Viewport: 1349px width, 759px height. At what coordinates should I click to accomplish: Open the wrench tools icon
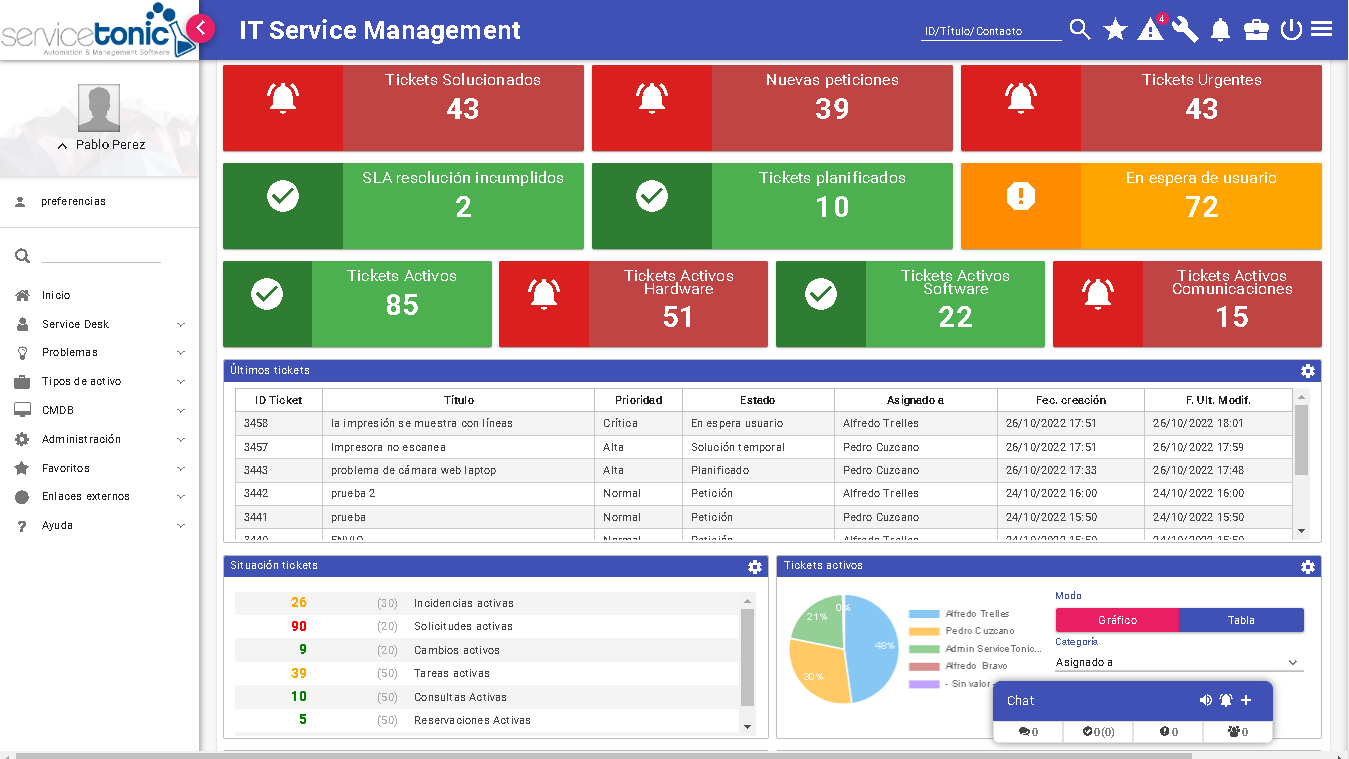[1185, 30]
